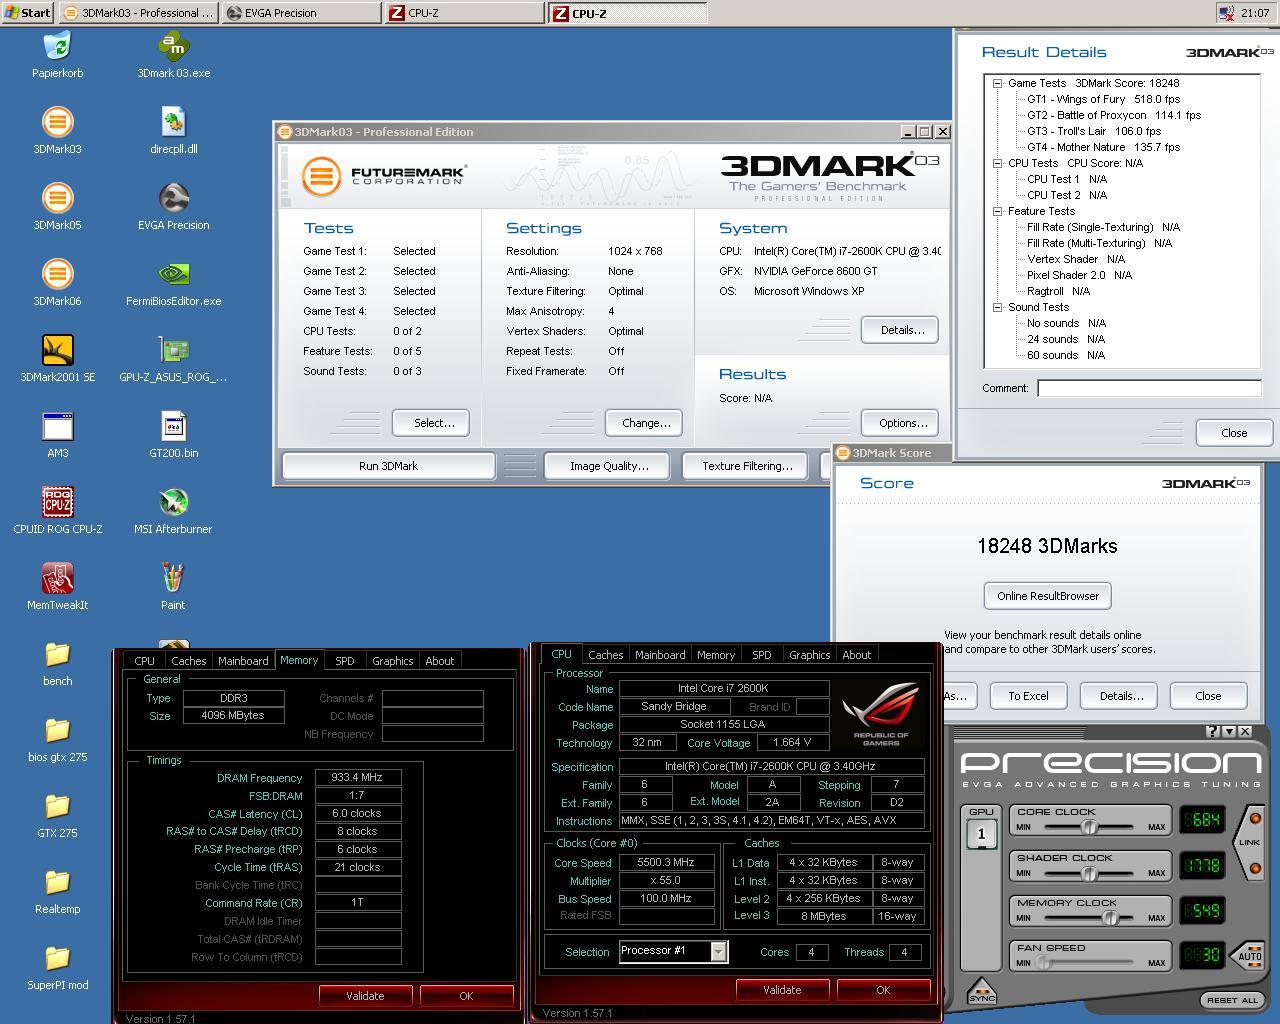1280x1024 pixels.
Task: Select the 3DMark03 desktop shortcut
Action: [57, 131]
